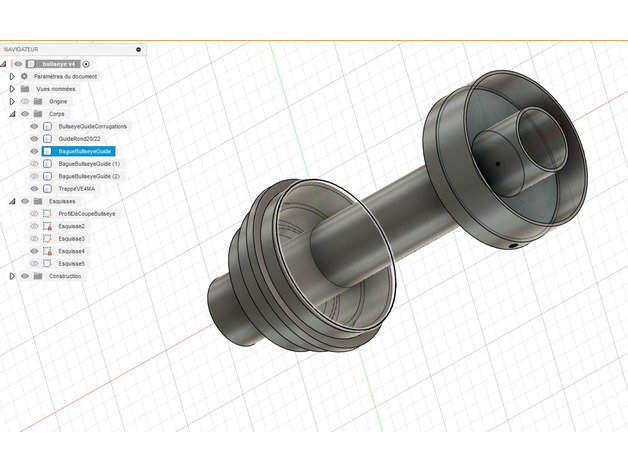Click the folder icon of Vues nommées

coord(25,88)
